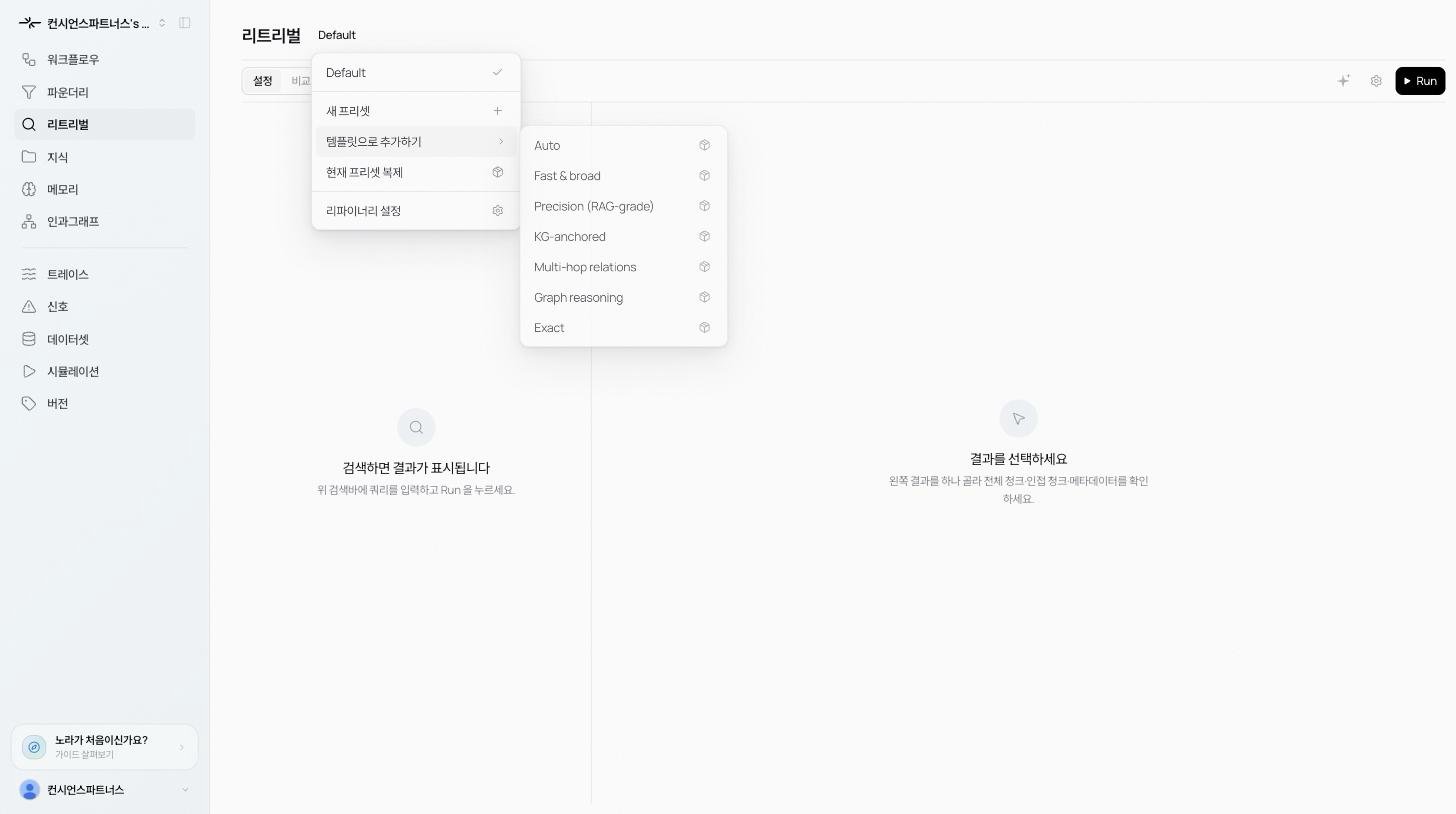Click the compass icon in the guide card
Image resolution: width=1456 pixels, height=814 pixels.
pos(34,747)
